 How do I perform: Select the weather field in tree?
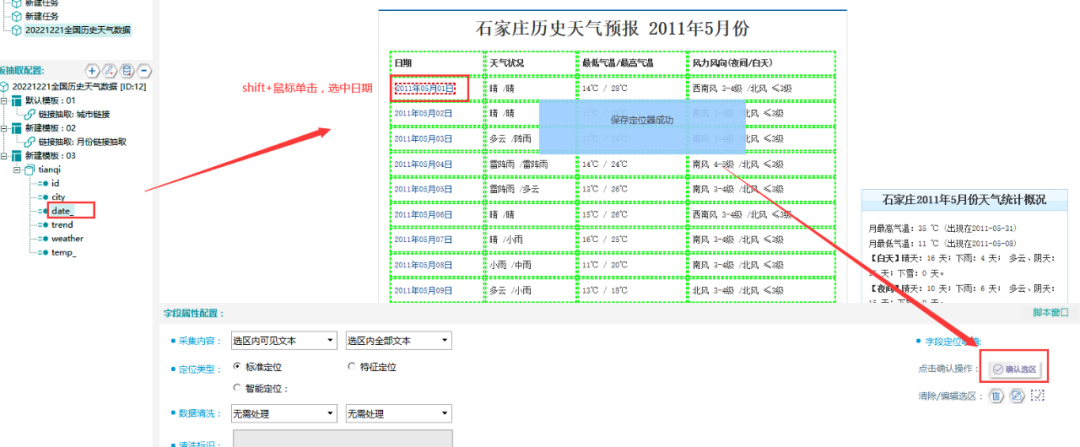(x=67, y=239)
